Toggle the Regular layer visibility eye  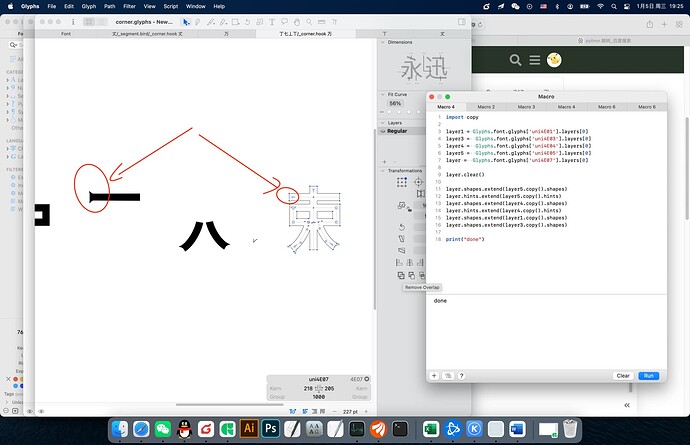click(x=383, y=131)
